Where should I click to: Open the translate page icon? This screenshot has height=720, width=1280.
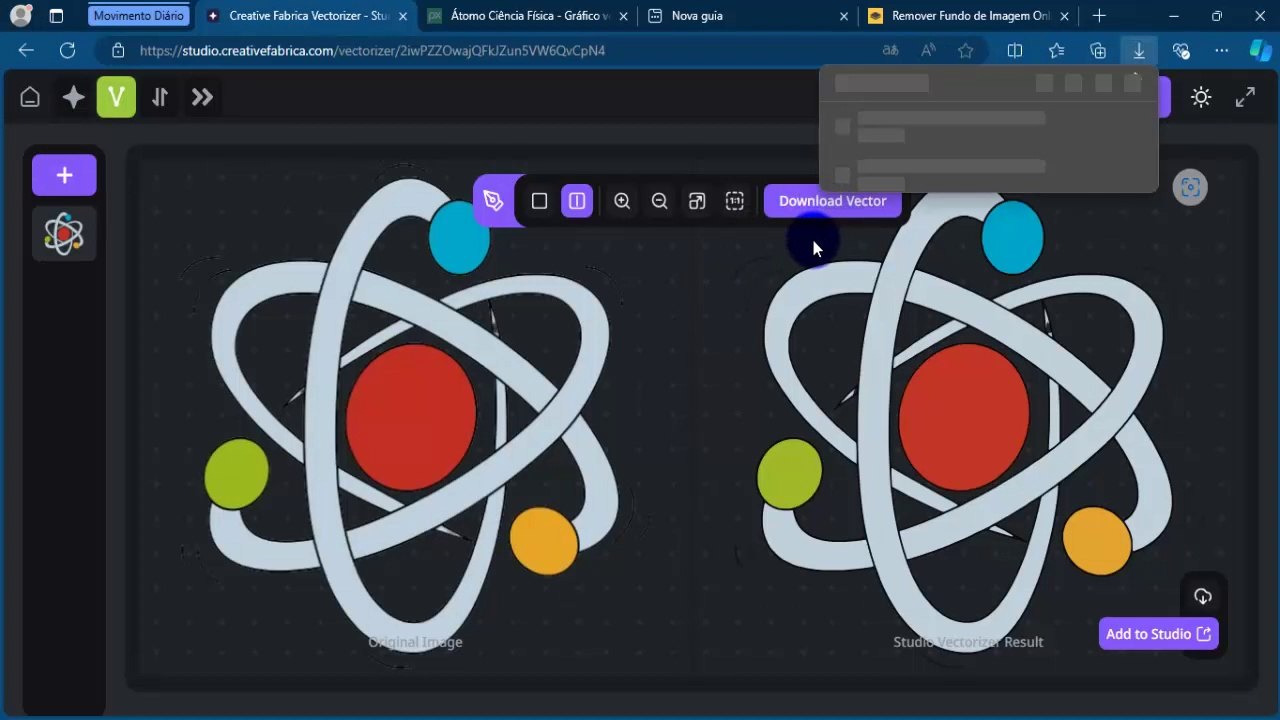890,51
